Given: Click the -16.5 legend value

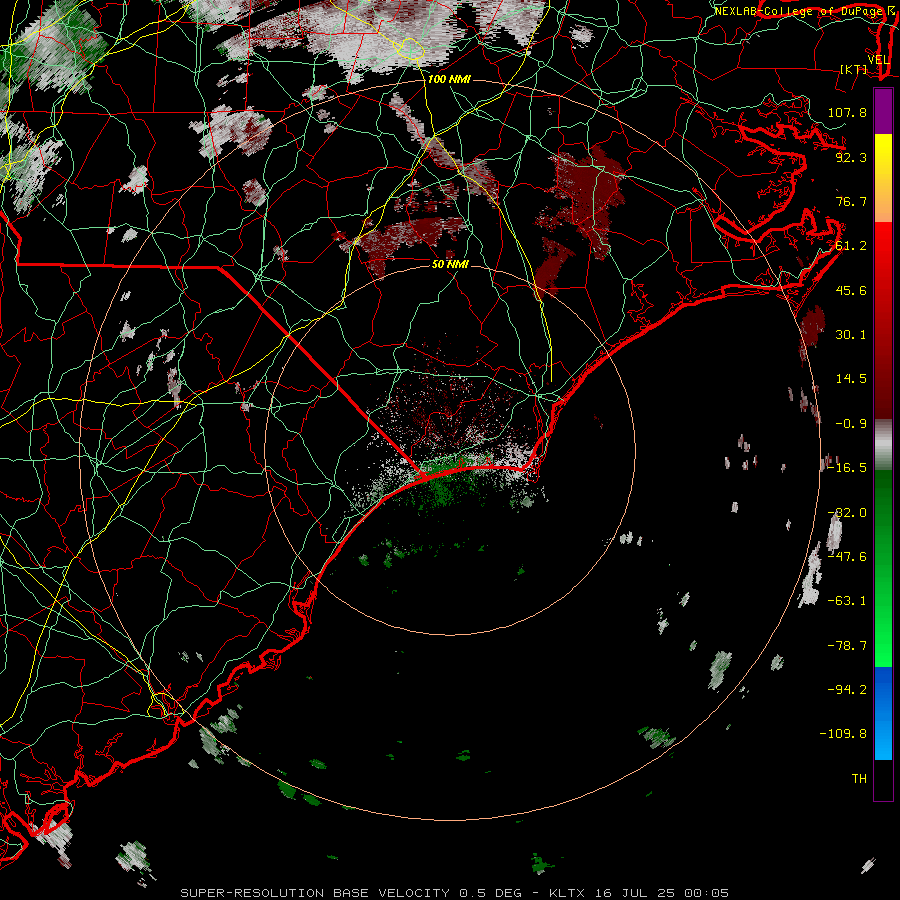Looking at the screenshot, I should click(847, 468).
